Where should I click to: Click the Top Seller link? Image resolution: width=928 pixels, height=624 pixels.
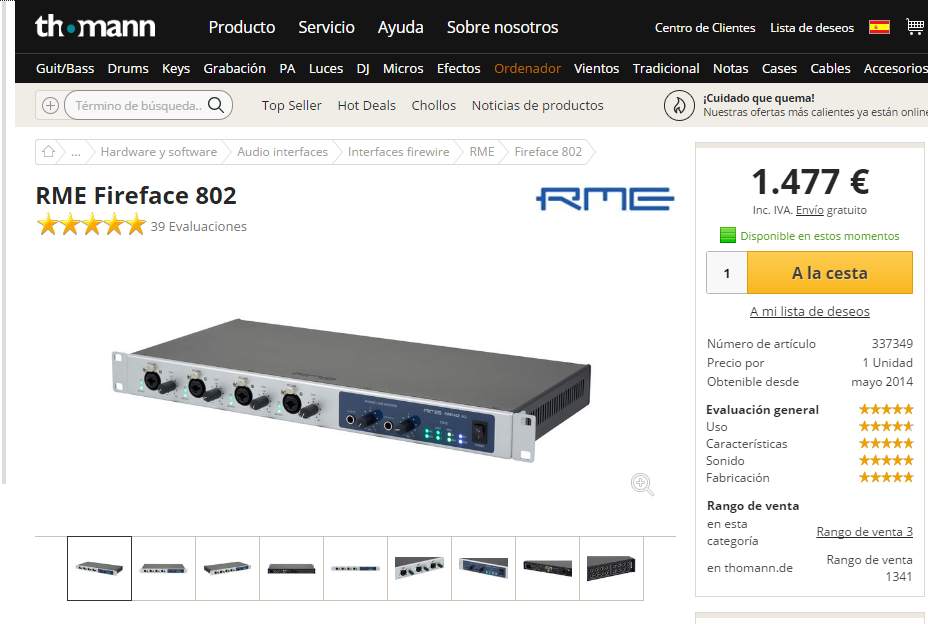[291, 105]
